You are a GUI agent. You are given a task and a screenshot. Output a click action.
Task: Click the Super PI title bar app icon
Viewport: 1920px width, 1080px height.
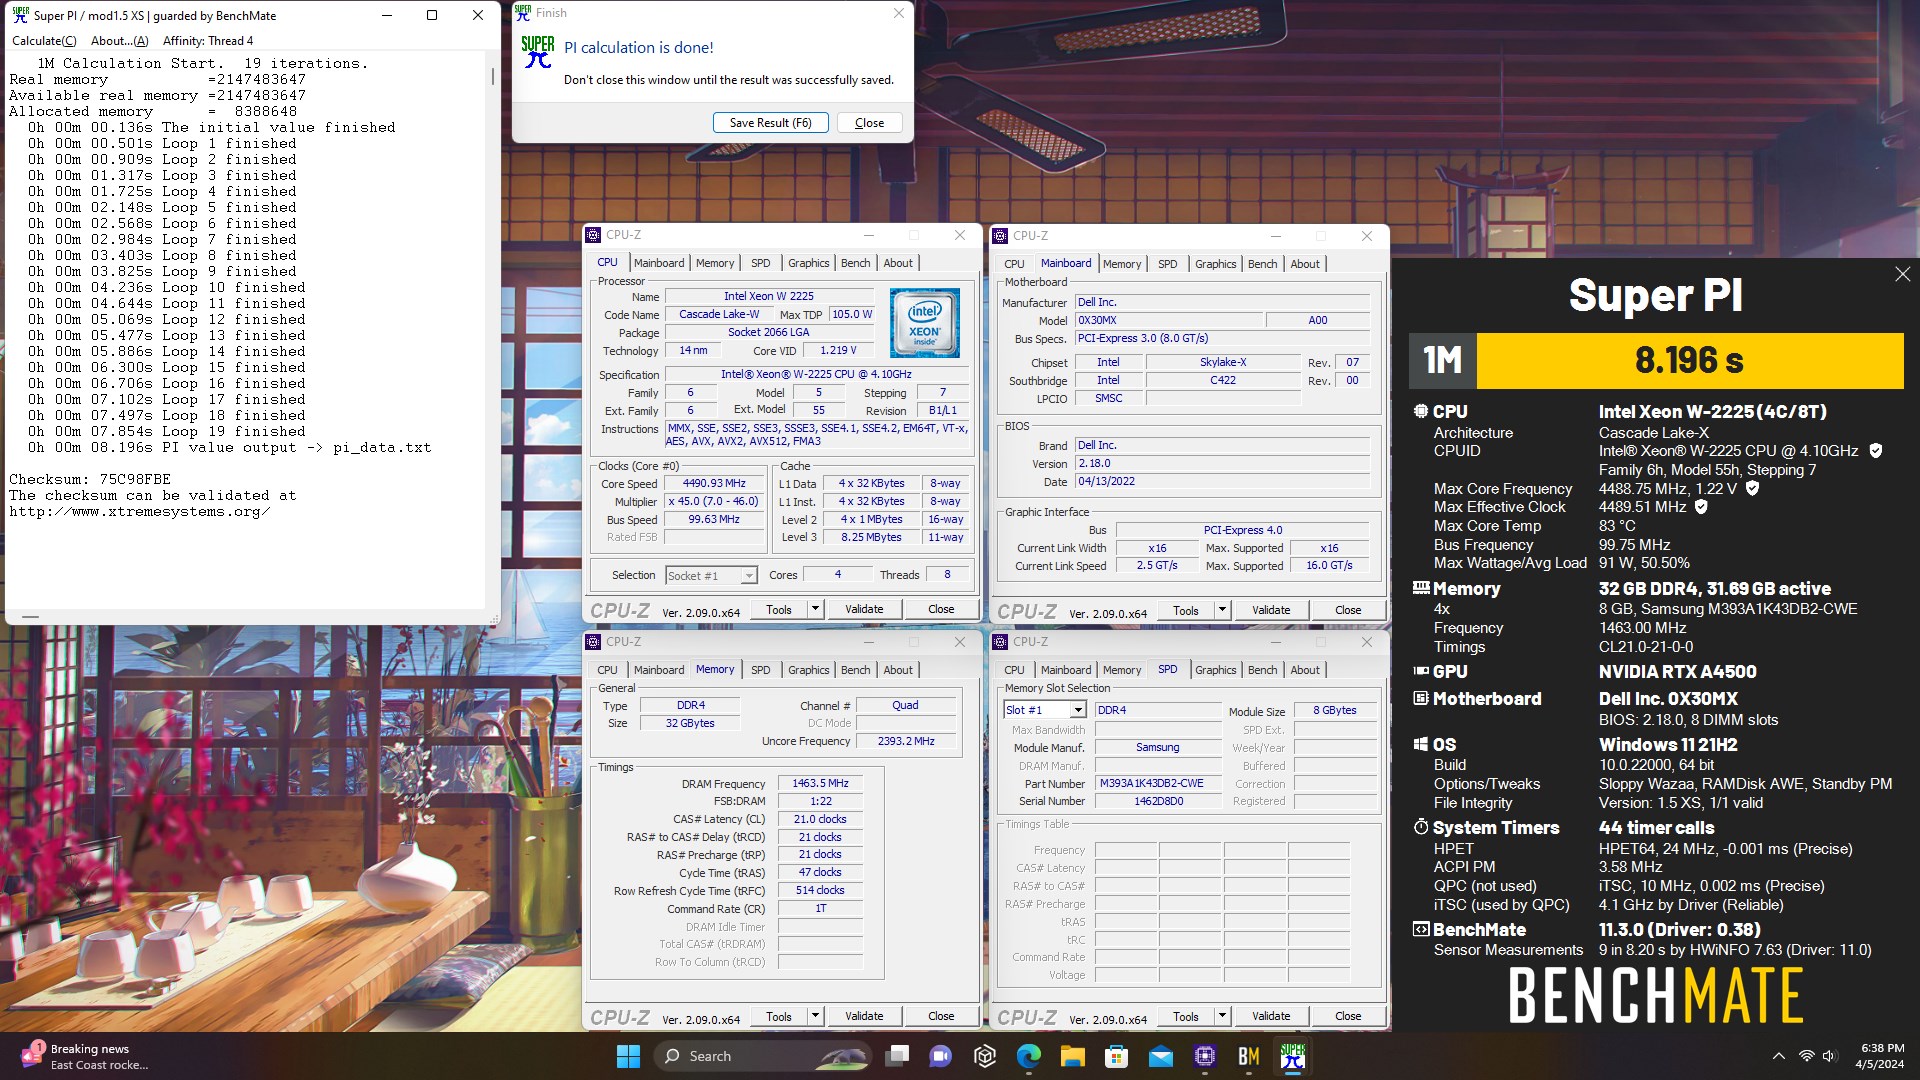[20, 15]
